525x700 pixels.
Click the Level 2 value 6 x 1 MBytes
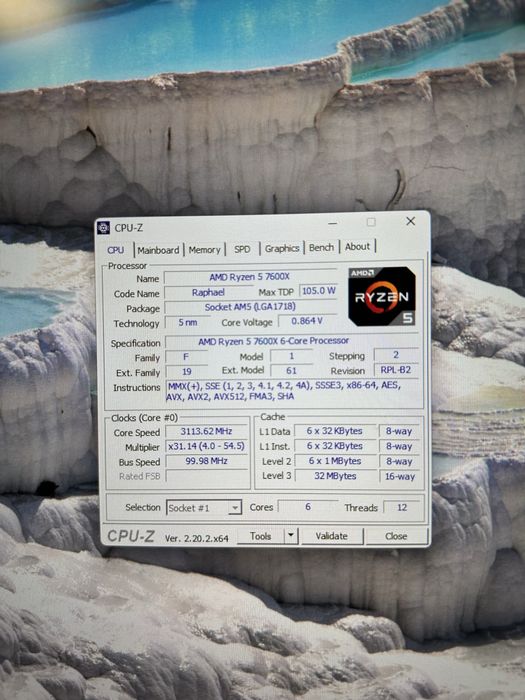(x=334, y=461)
